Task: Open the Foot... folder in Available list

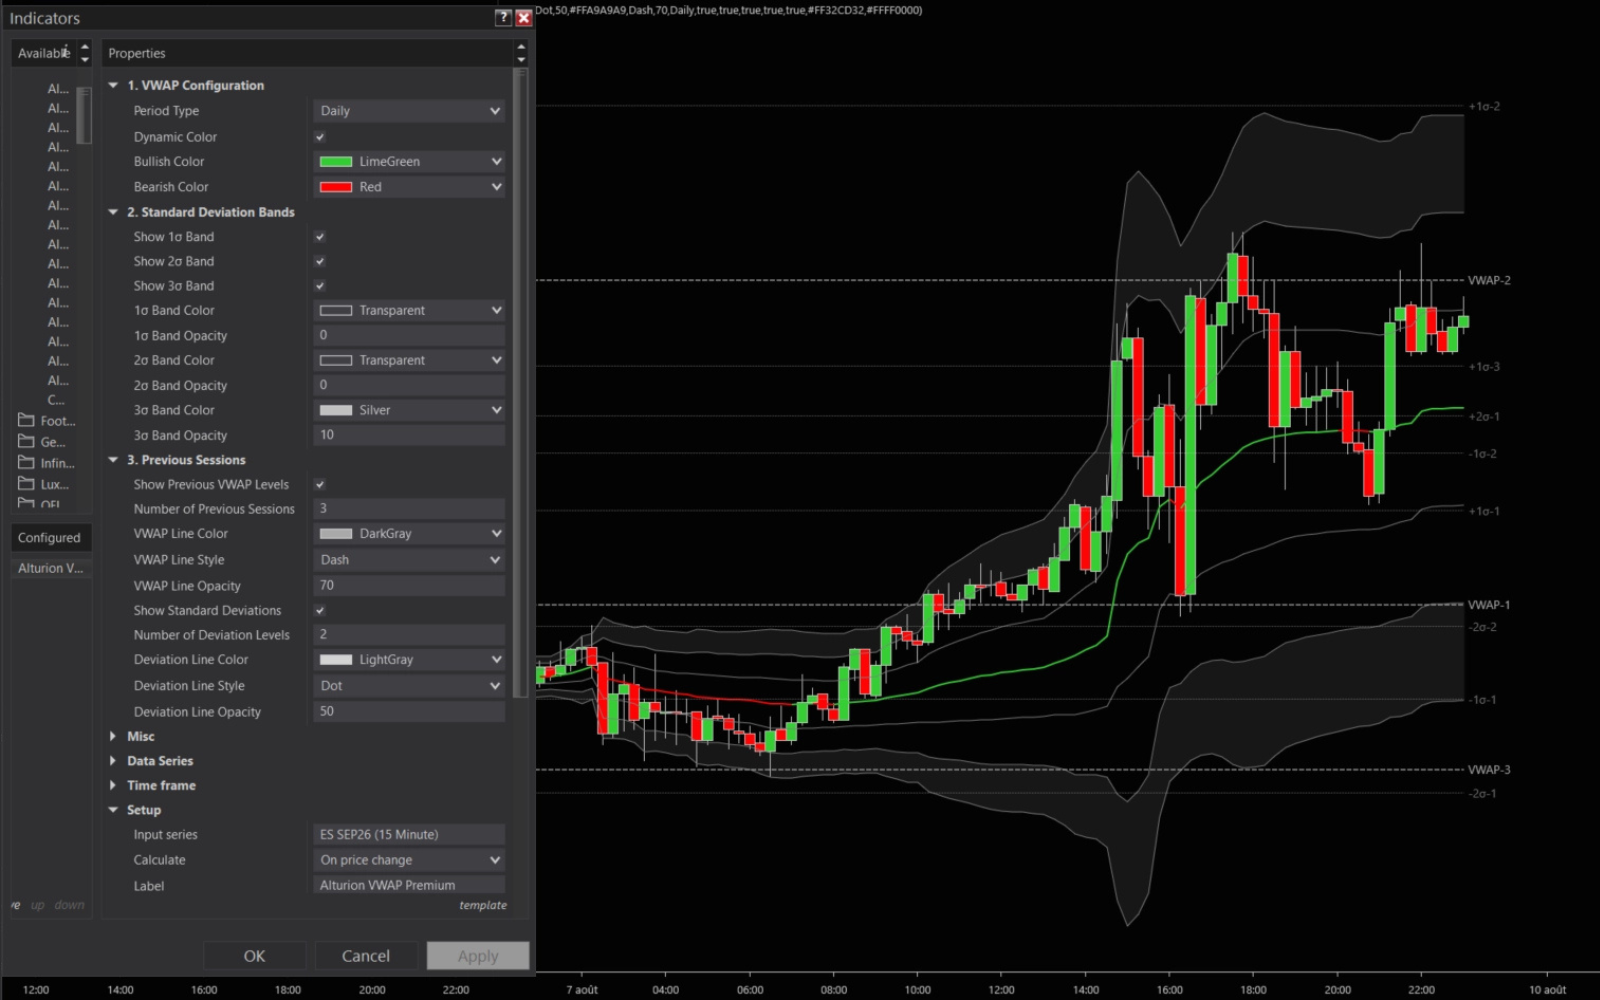Action: pyautogui.click(x=46, y=421)
